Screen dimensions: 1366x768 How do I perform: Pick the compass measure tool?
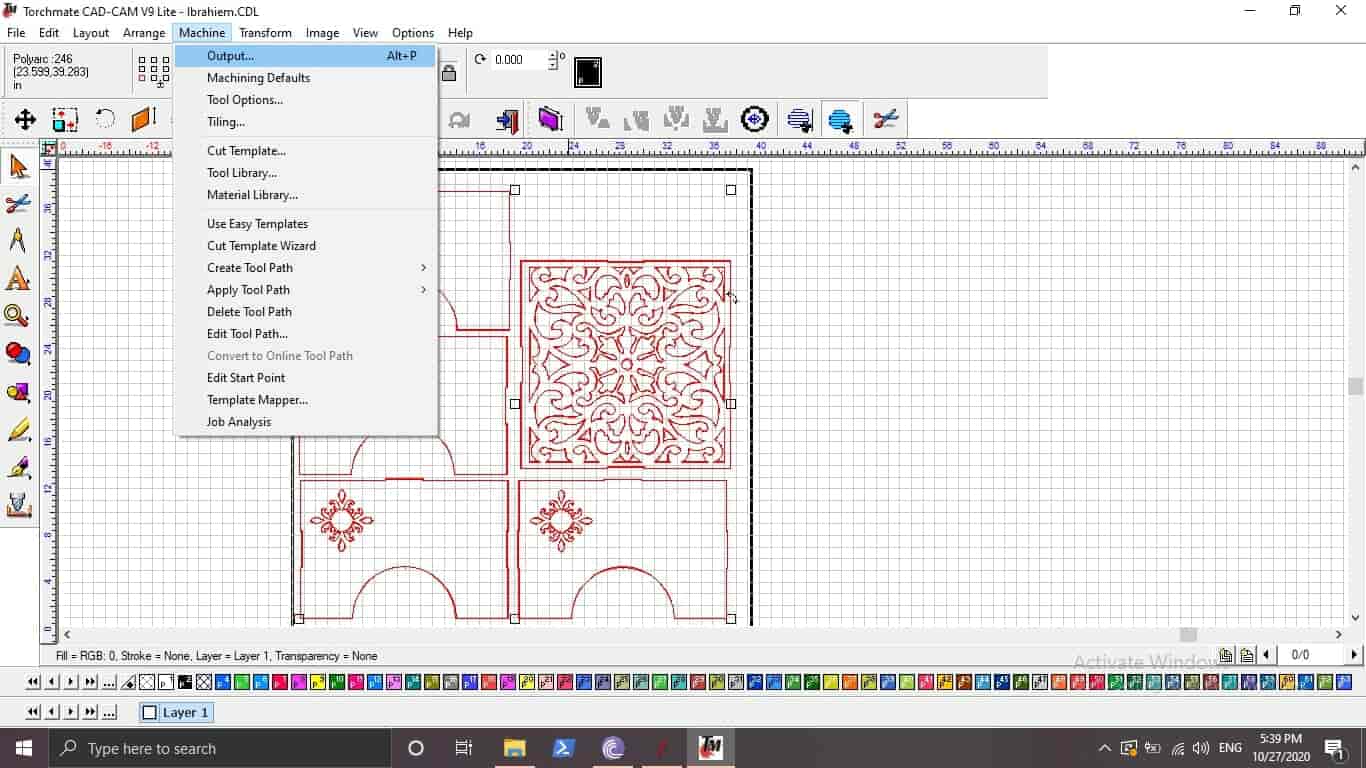click(18, 241)
